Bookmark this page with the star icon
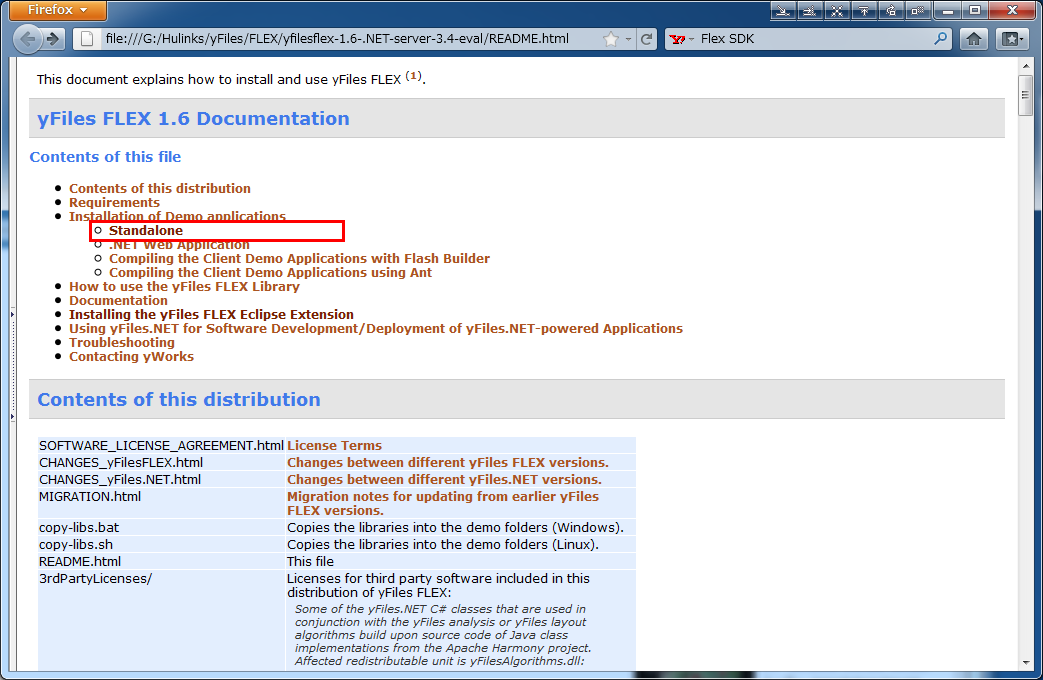 611,39
